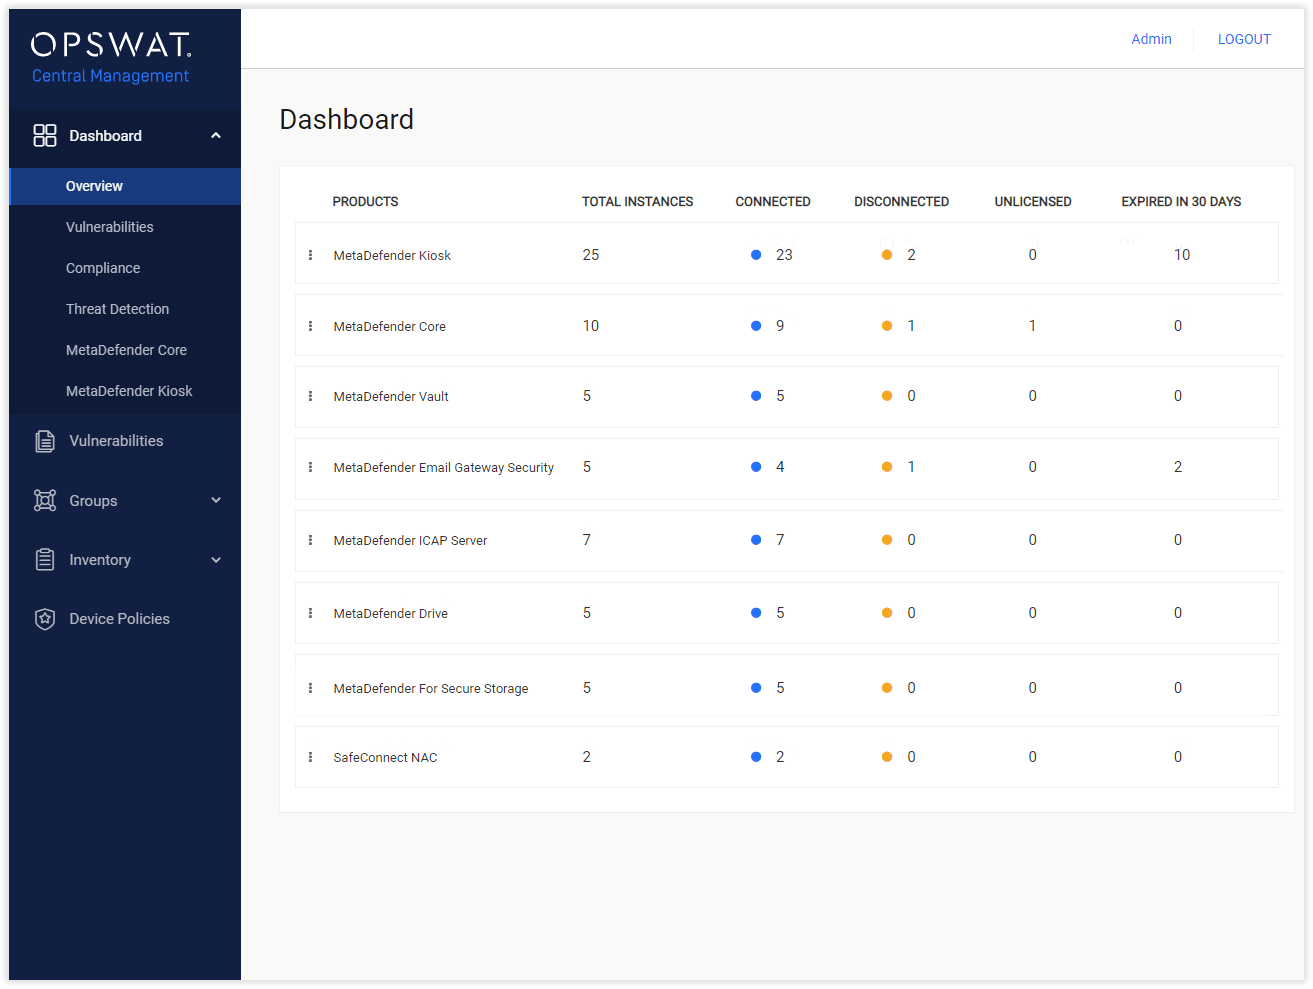
Task: Open the Device Policies section label
Action: click(x=120, y=619)
